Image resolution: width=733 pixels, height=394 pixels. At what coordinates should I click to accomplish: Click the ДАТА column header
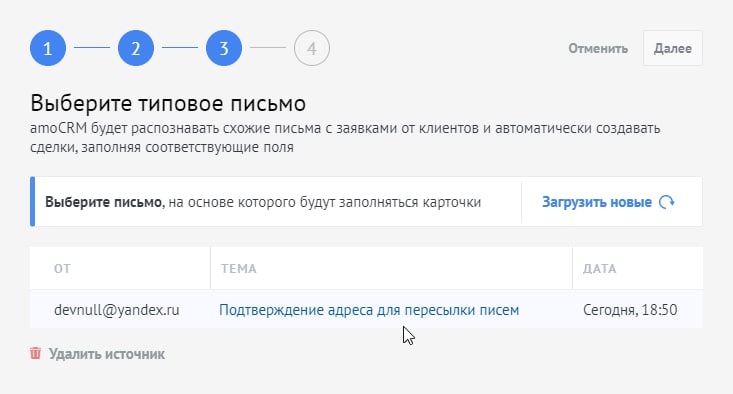(599, 269)
